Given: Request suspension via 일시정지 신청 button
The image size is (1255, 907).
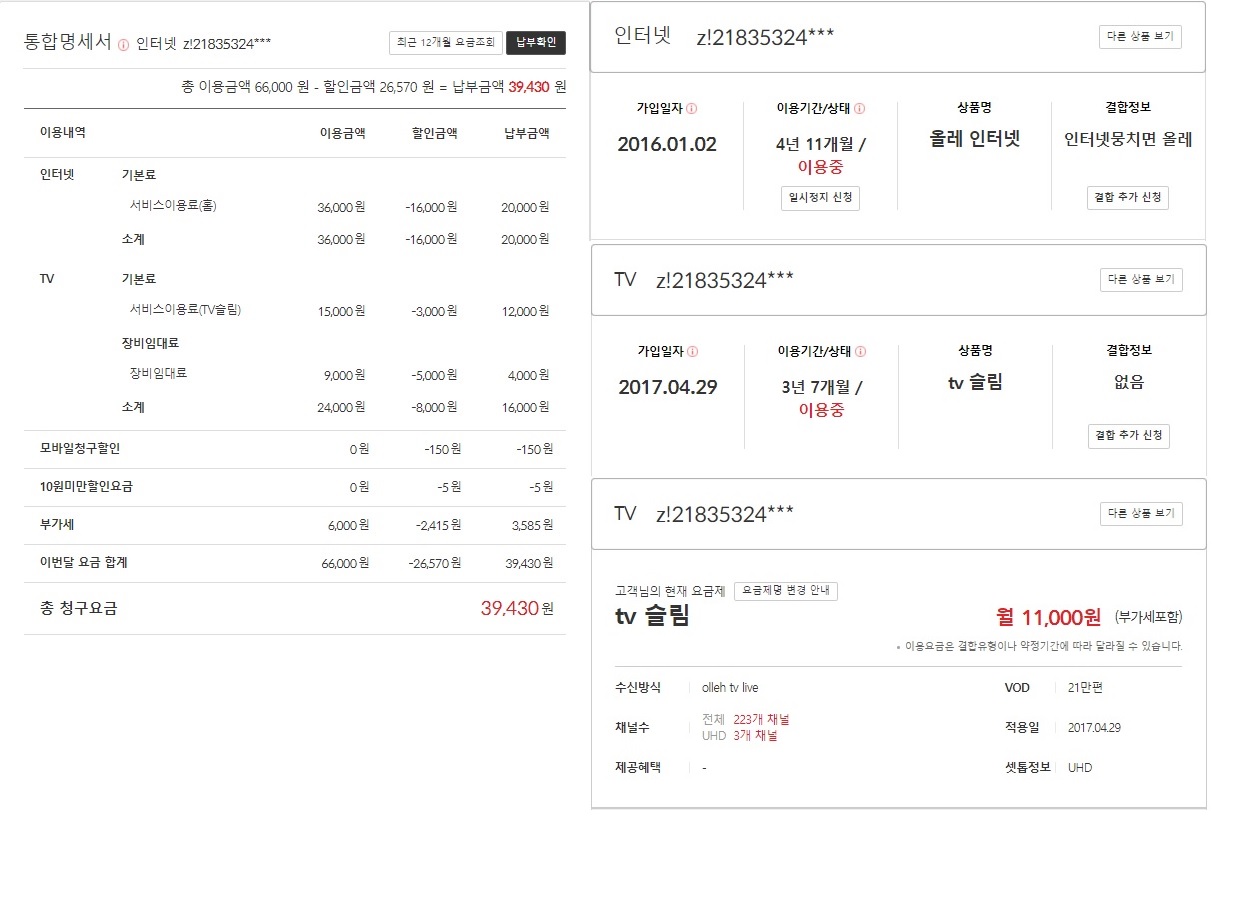Looking at the screenshot, I should click(x=820, y=198).
